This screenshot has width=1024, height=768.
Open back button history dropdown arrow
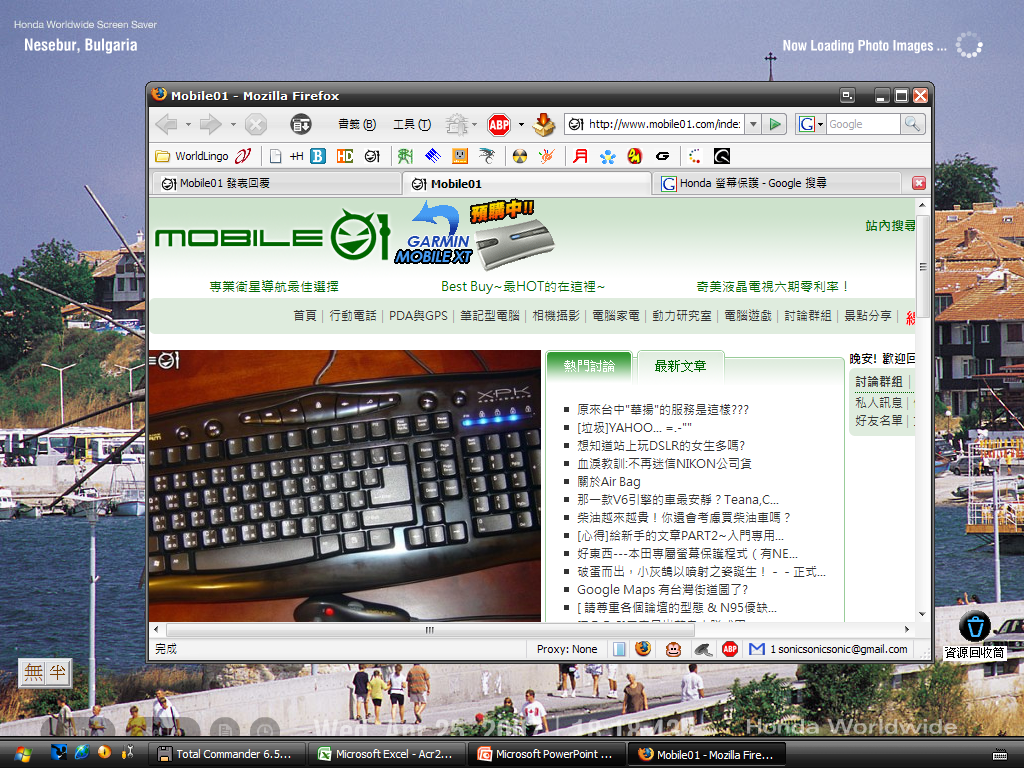(x=188, y=124)
